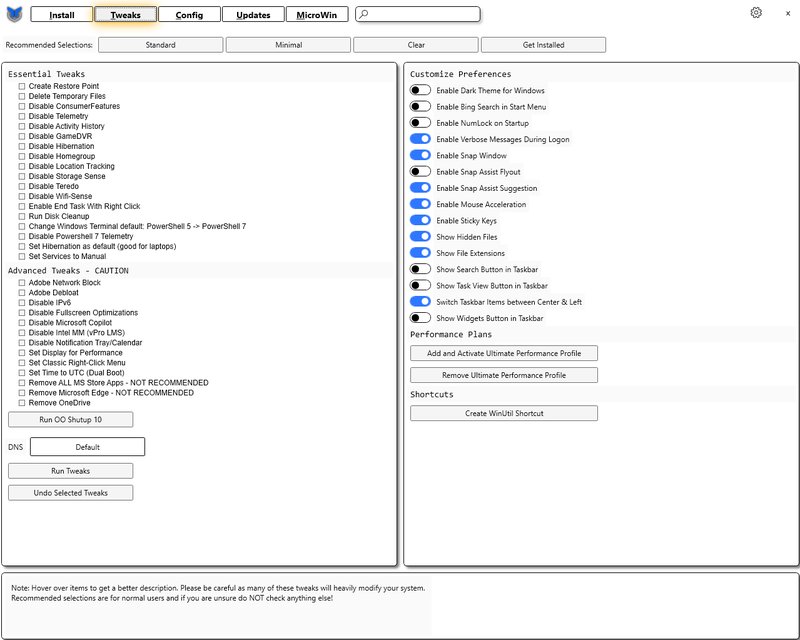Screen dimensions: 800x640
Task: Toggle Enable Dark Theme for Windows
Action: coord(420,91)
